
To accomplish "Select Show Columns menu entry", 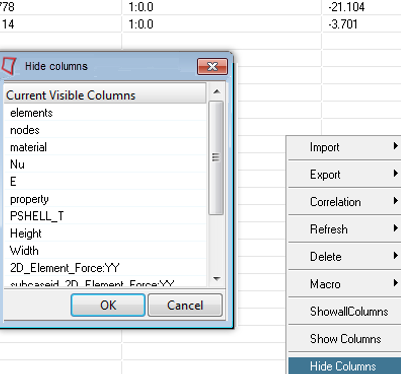I will point(344,339).
